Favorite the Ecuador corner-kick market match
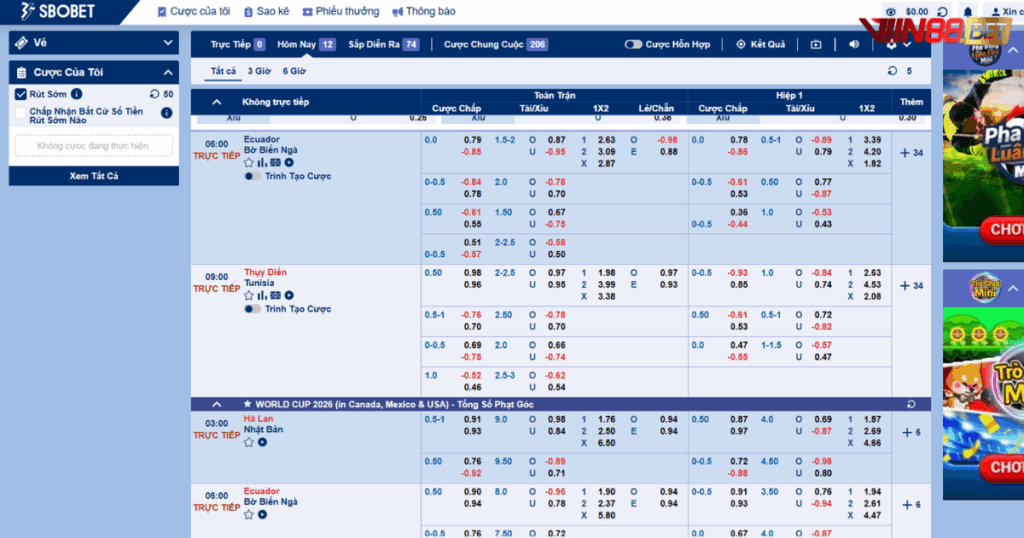Viewport: 1024px width, 538px height. pos(249,514)
